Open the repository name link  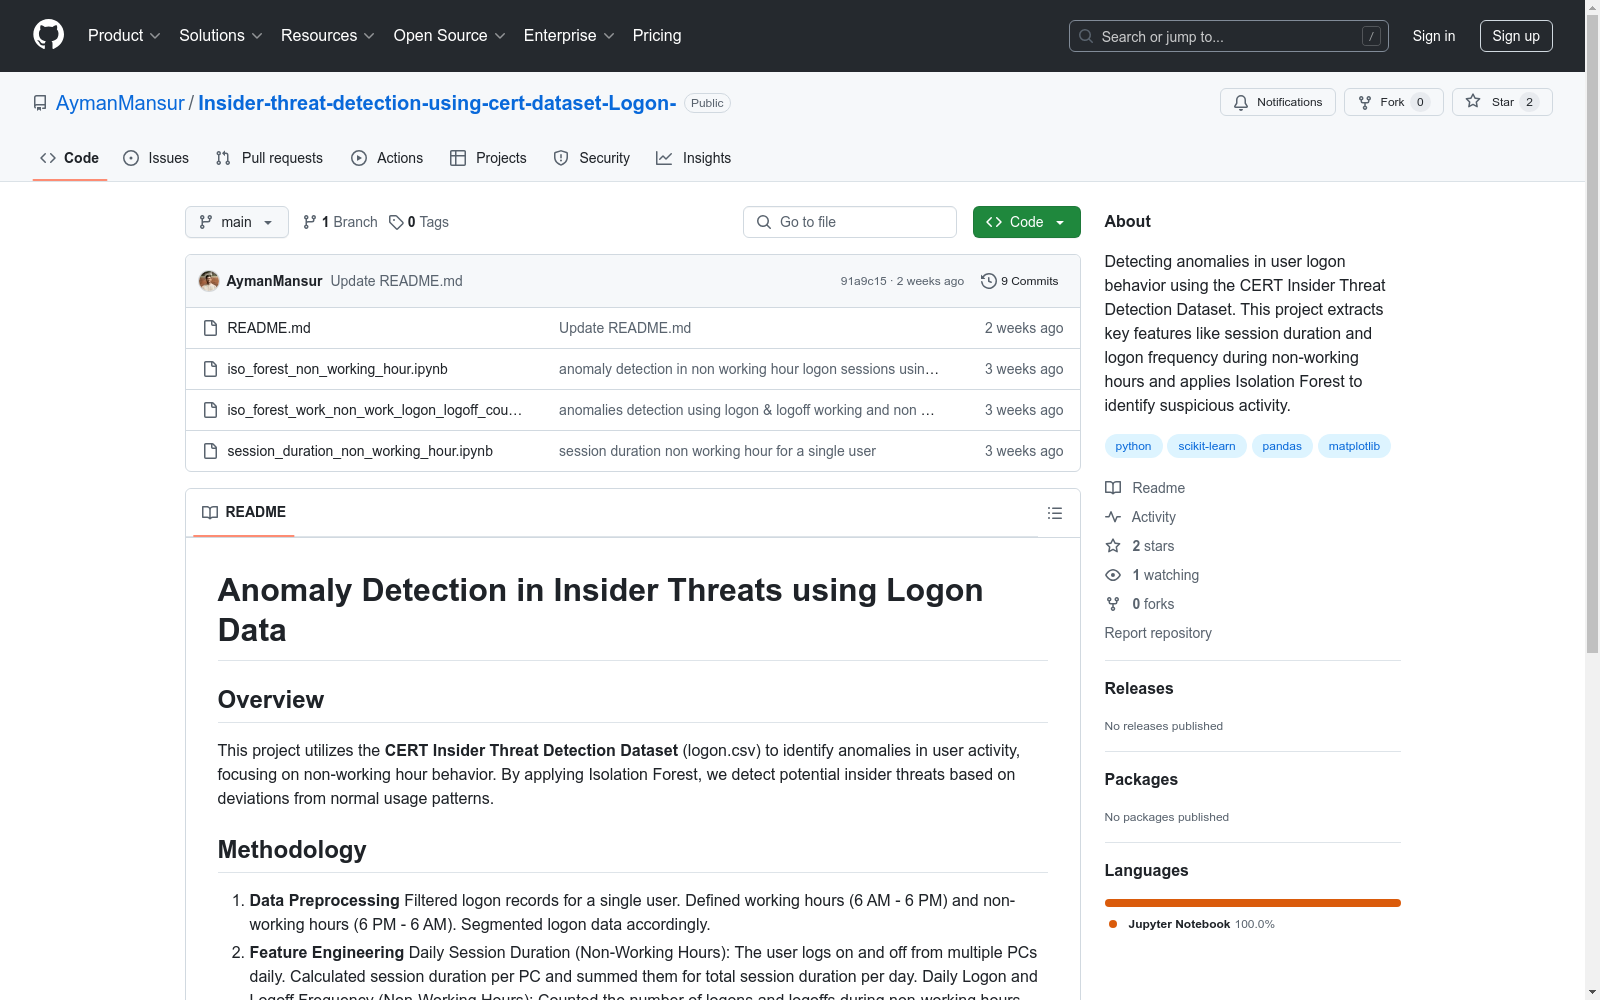click(437, 103)
